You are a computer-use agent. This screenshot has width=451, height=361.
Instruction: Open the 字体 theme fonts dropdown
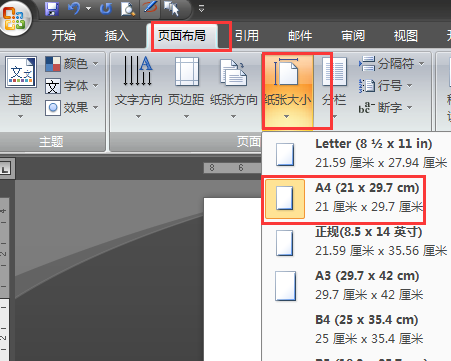click(71, 86)
